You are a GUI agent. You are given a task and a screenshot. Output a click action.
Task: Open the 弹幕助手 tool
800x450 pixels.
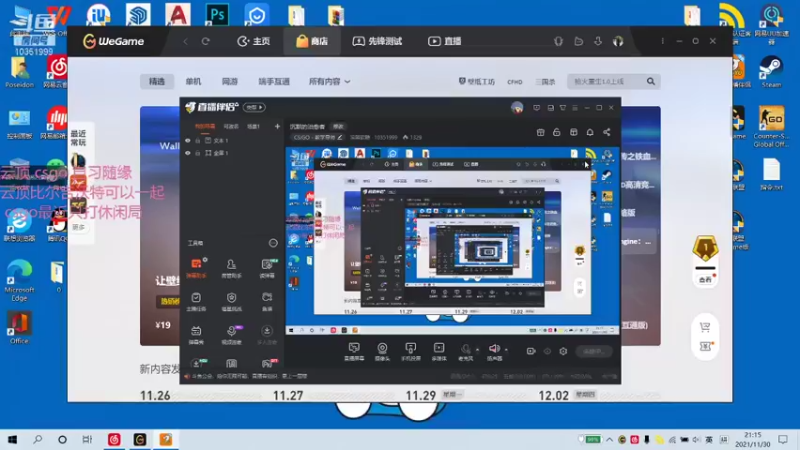pyautogui.click(x=196, y=268)
